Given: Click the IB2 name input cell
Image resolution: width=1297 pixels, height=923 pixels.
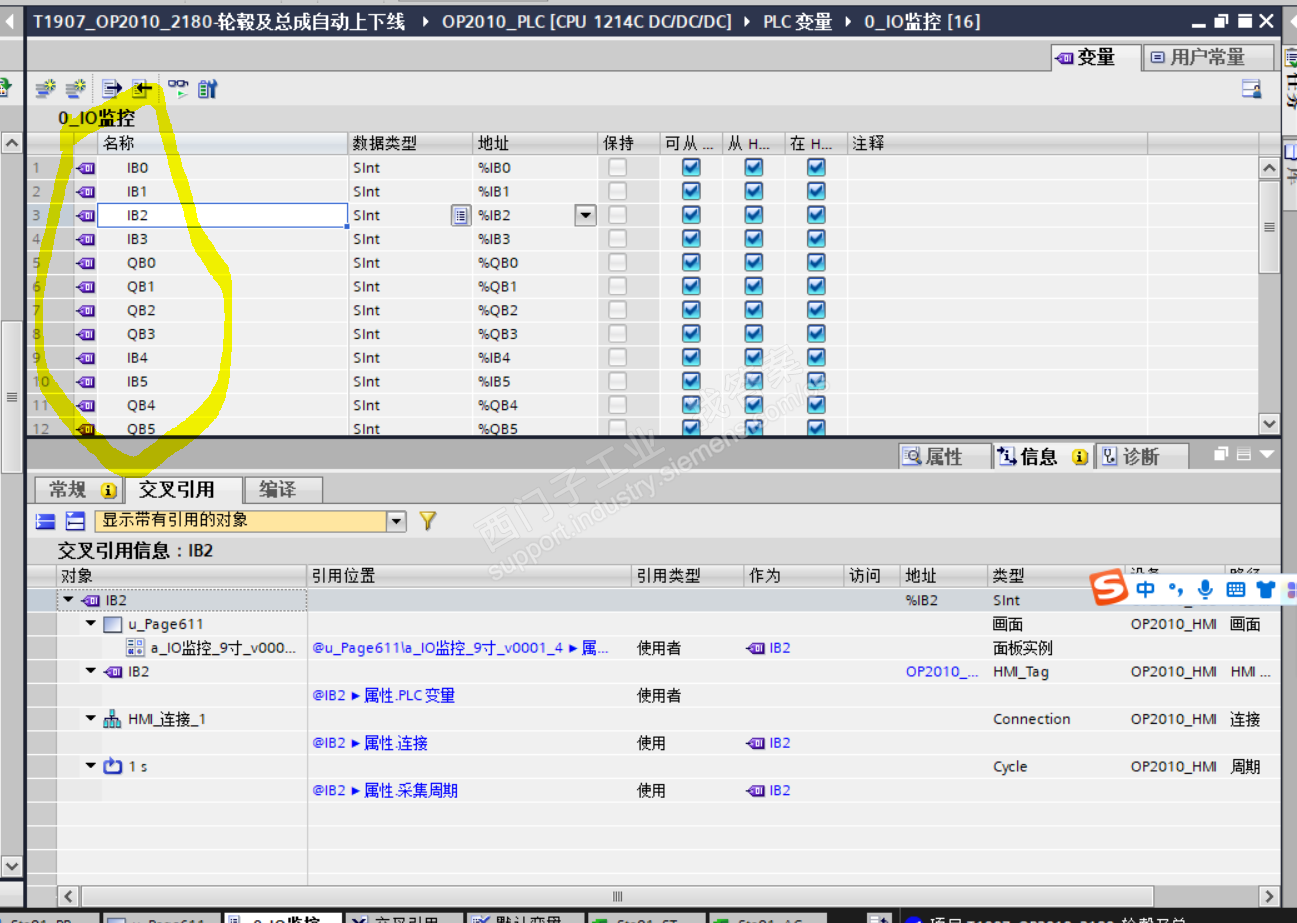Looking at the screenshot, I should pos(222,215).
